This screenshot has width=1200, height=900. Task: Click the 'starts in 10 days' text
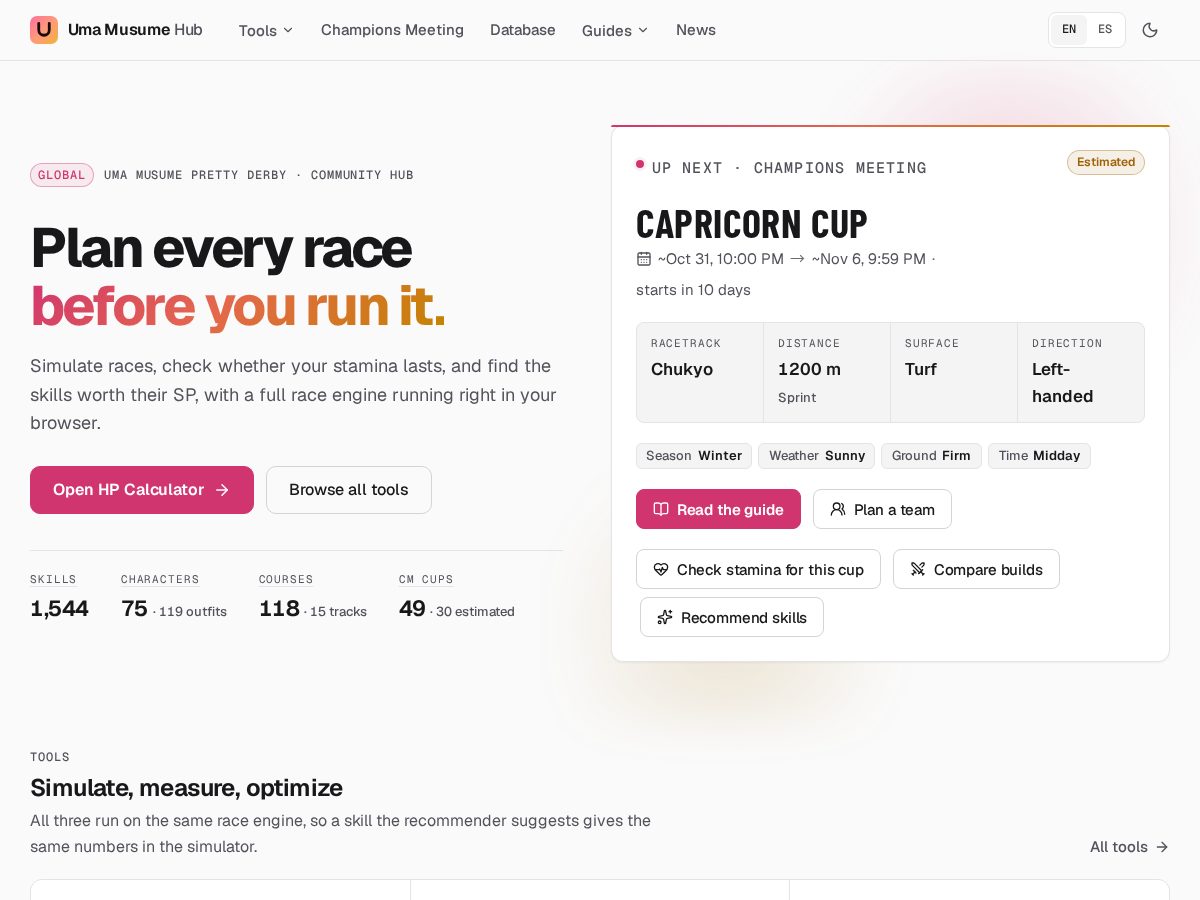click(693, 290)
